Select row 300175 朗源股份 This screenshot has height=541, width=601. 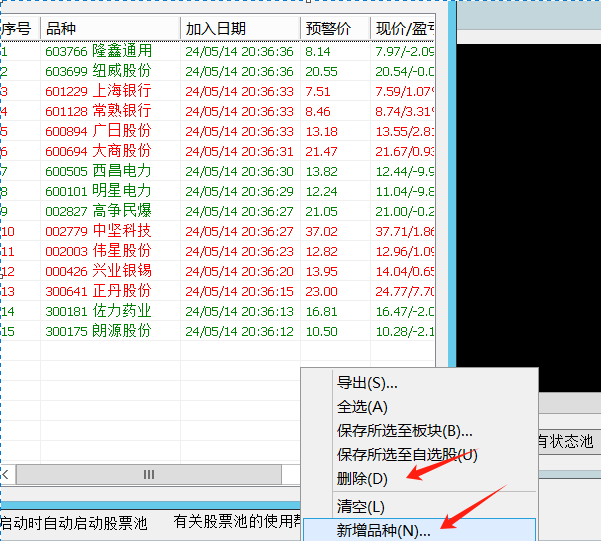pyautogui.click(x=217, y=331)
